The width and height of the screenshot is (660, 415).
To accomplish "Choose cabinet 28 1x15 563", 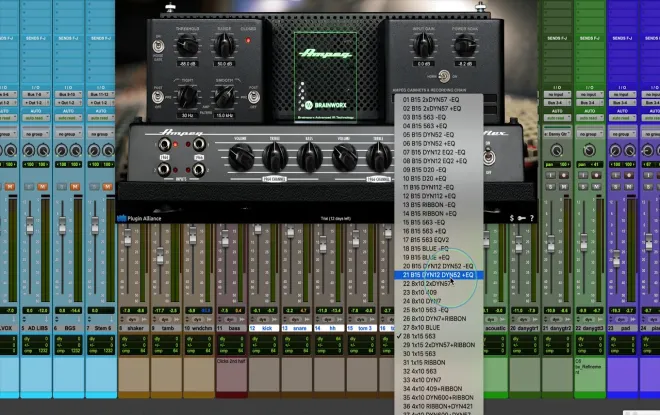I will (x=439, y=336).
